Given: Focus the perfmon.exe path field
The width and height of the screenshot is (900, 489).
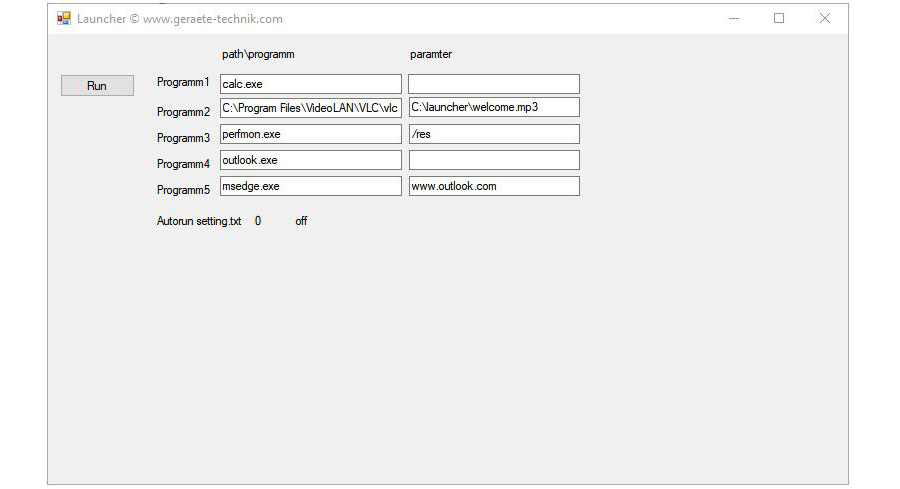Looking at the screenshot, I should (310, 134).
